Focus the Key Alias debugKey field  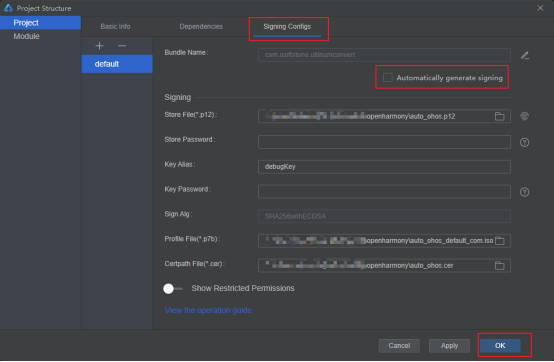pos(384,167)
